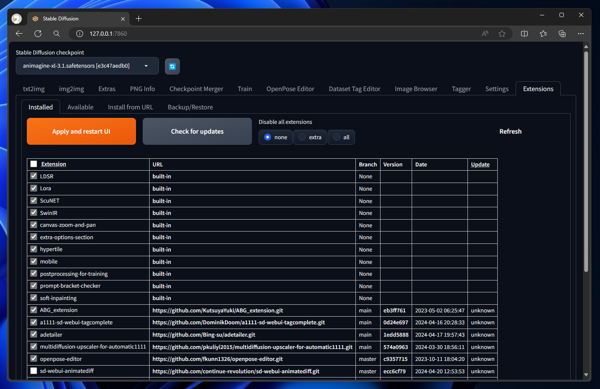Uncheck the openpose-editor extension checkbox
Screen dimensions: 600x389
click(34, 358)
